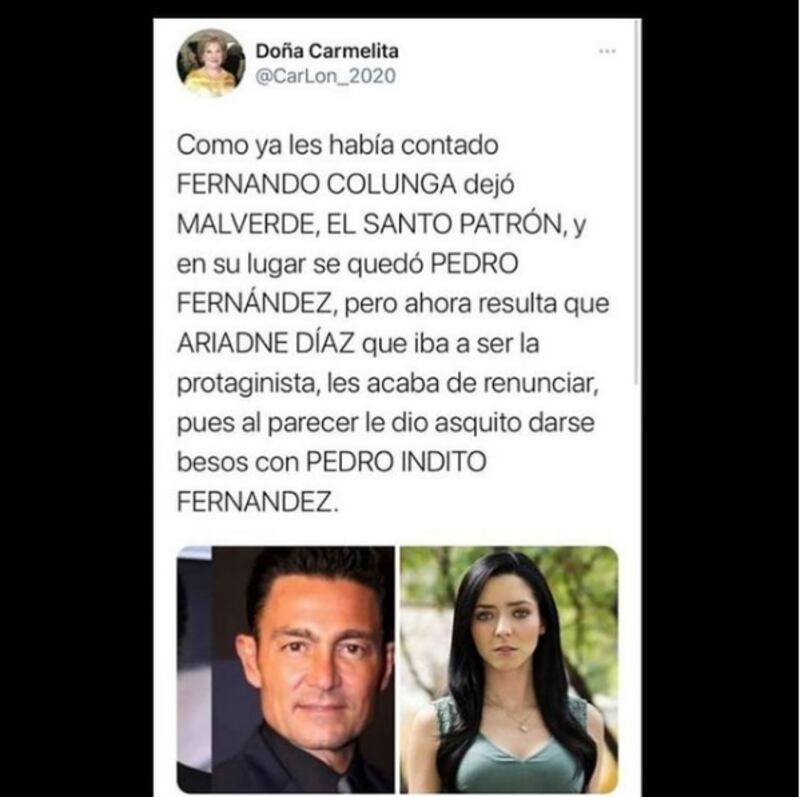Open the photo of woman with long dark hair

coord(509,669)
